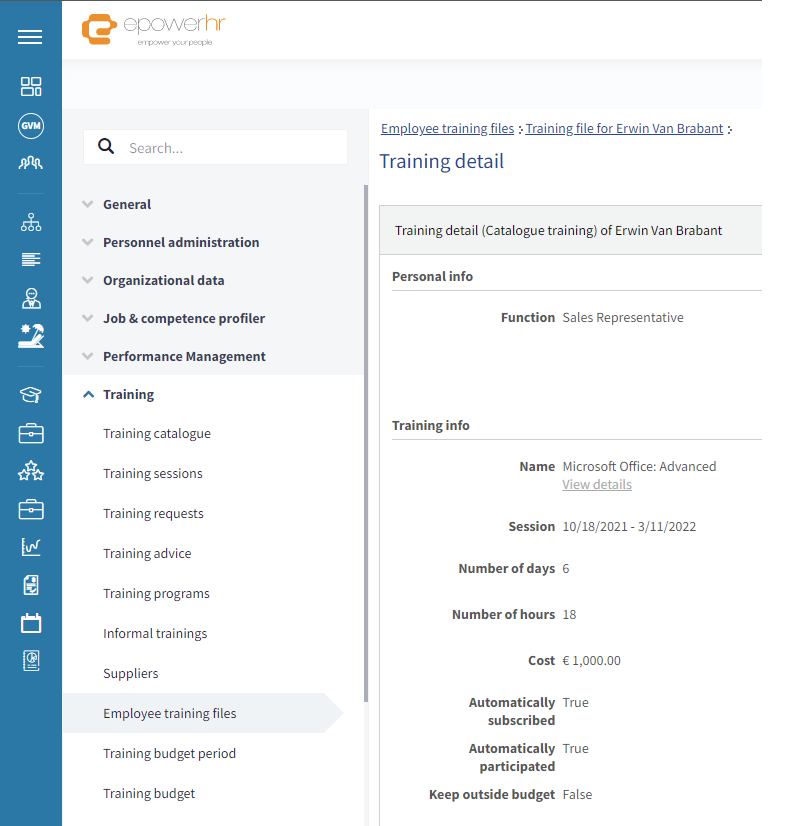This screenshot has height=826, width=797.
Task: Open the beach vacation icon in sidebar
Action: (x=31, y=336)
